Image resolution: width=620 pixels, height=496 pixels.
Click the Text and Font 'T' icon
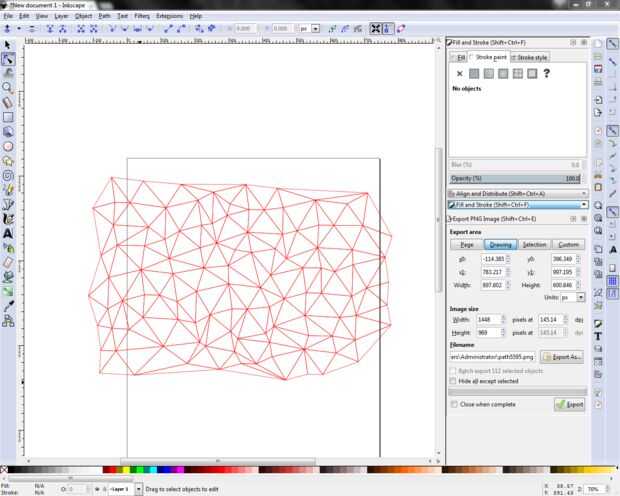click(x=598, y=336)
